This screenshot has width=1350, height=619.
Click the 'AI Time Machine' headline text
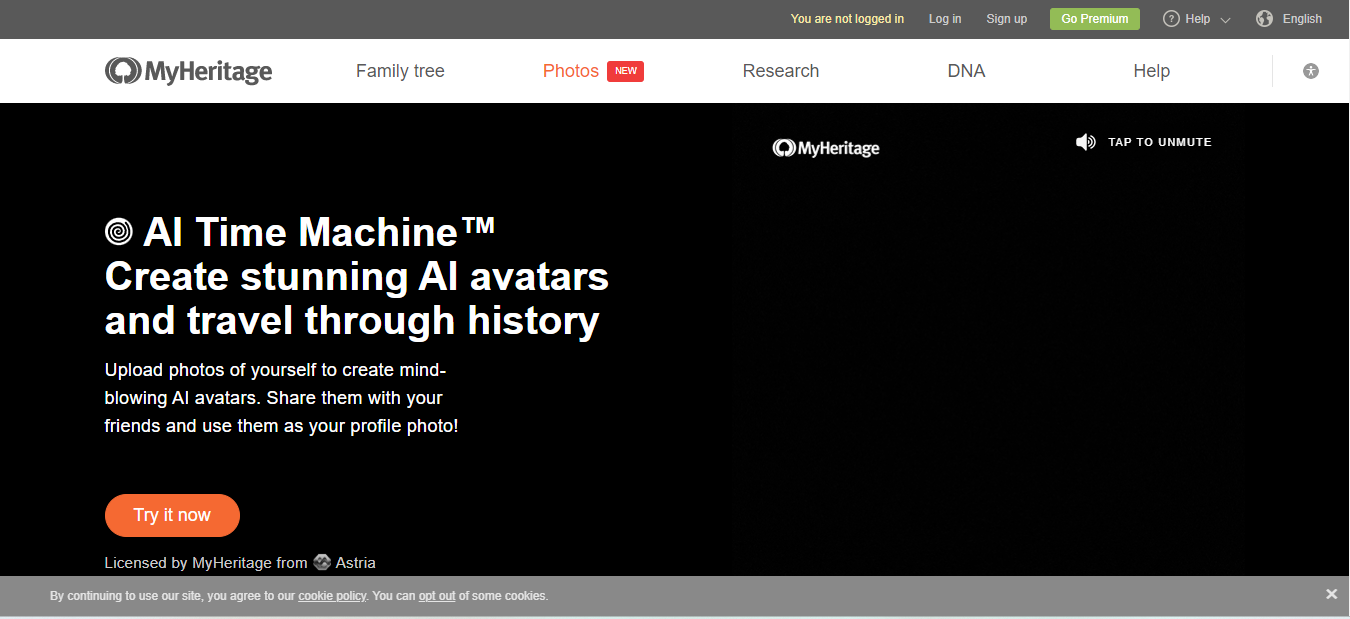(319, 232)
